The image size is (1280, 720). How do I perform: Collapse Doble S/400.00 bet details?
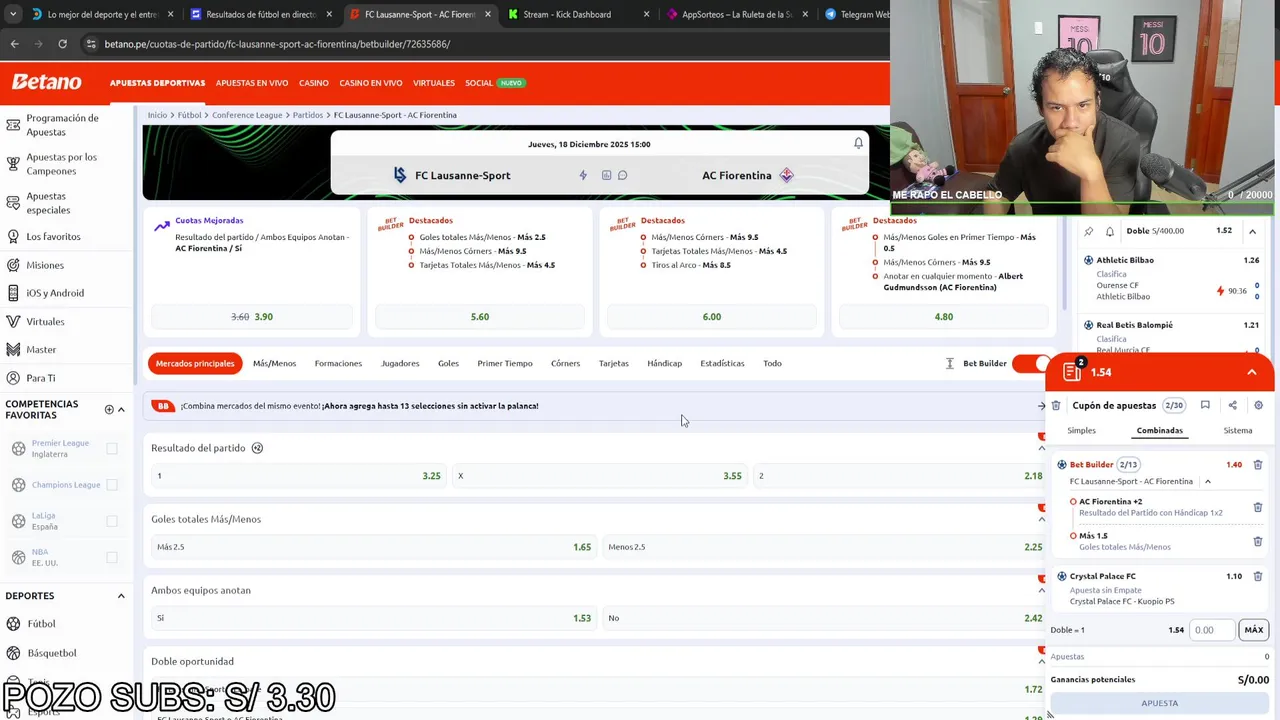tap(1252, 231)
